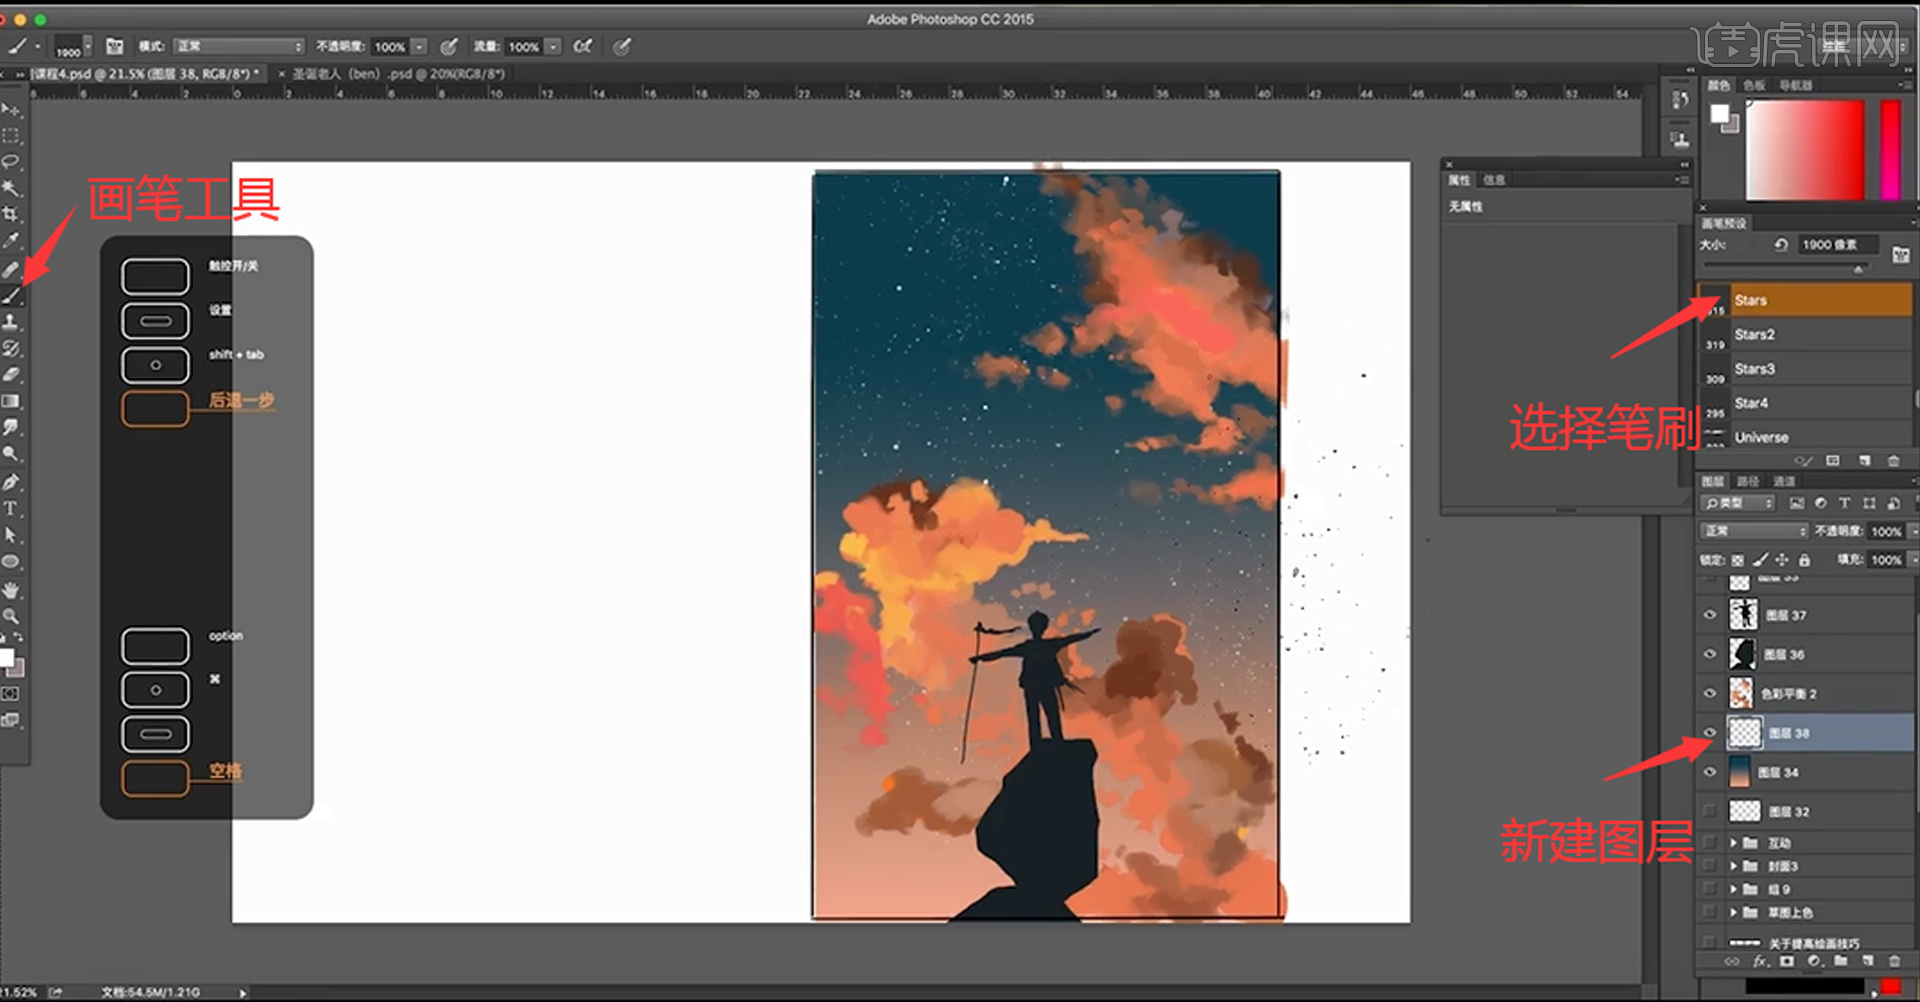Open the layer blend mode 正常 dropdown
Screen dimensions: 1920x1002
(x=1754, y=531)
